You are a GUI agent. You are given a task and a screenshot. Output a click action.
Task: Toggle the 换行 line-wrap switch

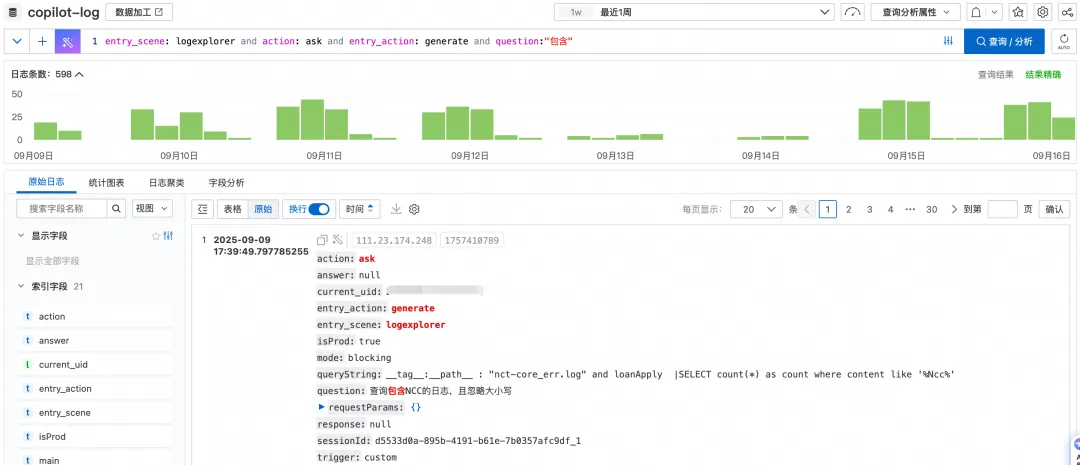point(318,209)
